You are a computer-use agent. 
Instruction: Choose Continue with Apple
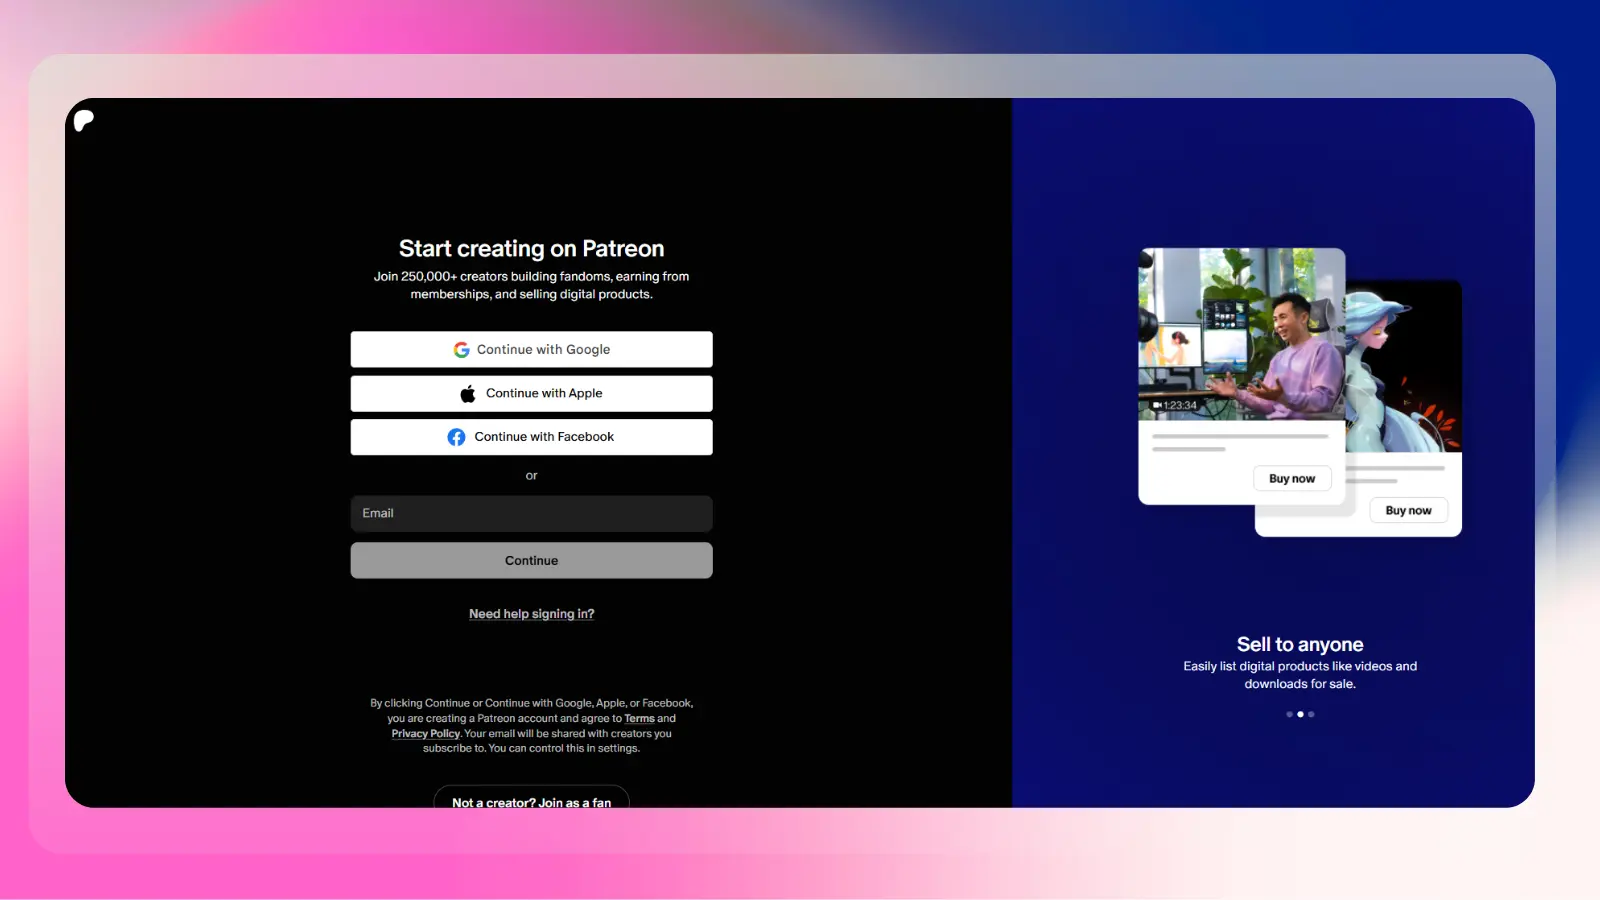(531, 394)
